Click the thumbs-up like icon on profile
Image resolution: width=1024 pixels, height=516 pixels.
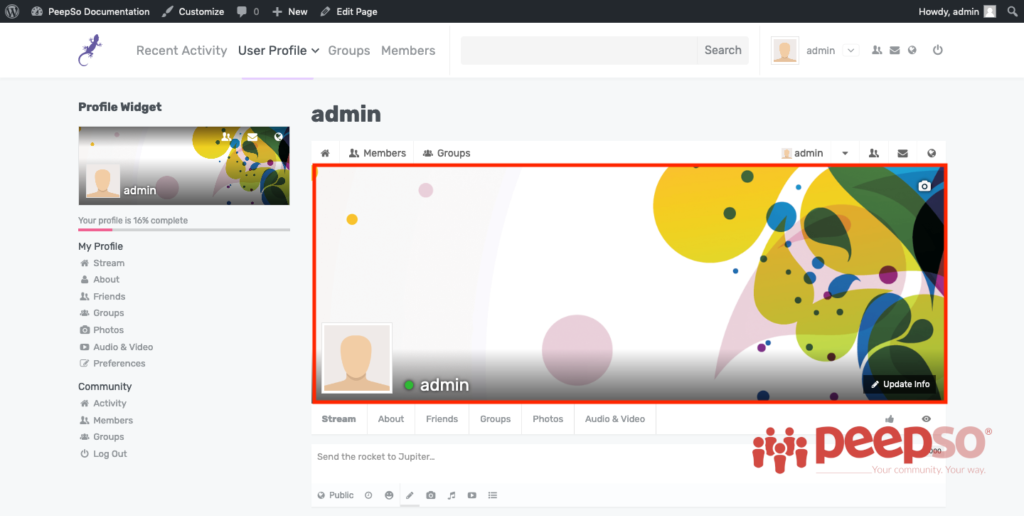(x=890, y=419)
